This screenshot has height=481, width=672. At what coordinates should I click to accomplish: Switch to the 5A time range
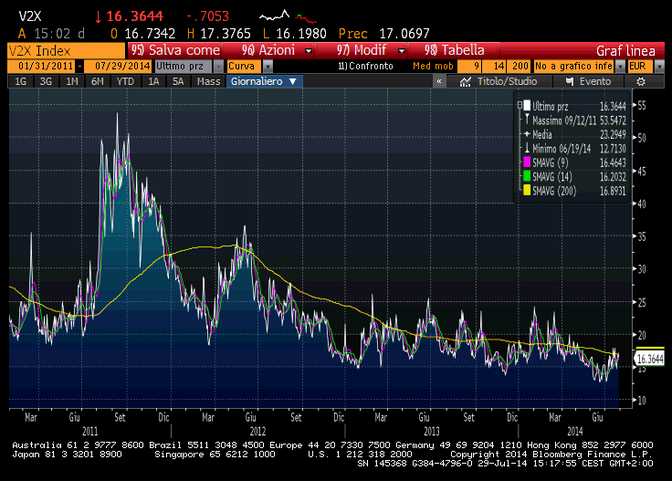pos(177,81)
